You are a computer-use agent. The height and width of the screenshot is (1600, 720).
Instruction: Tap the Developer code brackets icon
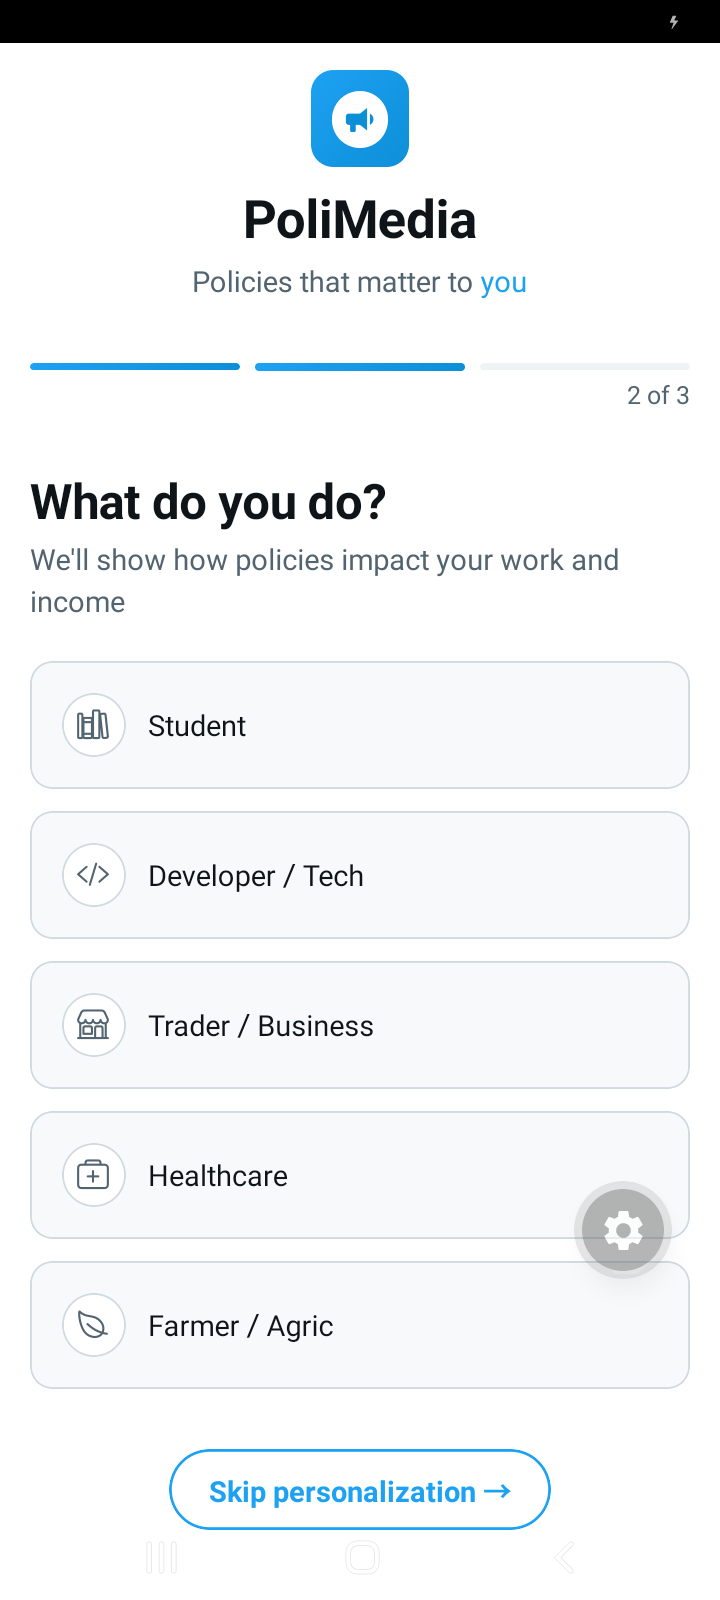click(x=94, y=875)
